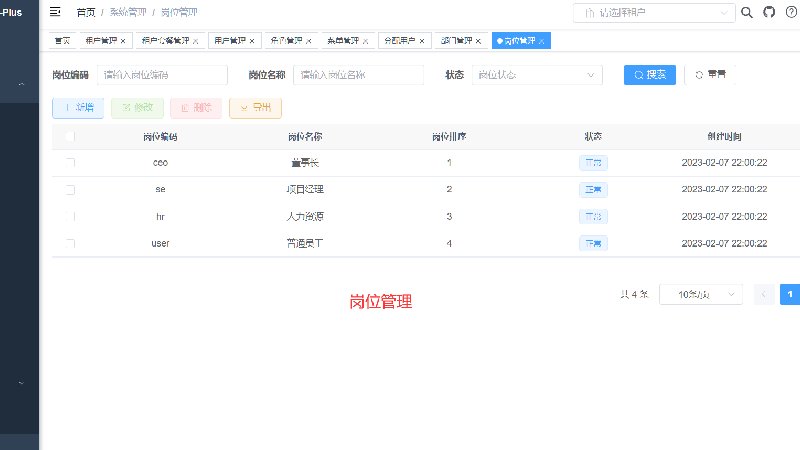Focus the 岗位名称 input field
The height and width of the screenshot is (450, 800).
pos(358,75)
